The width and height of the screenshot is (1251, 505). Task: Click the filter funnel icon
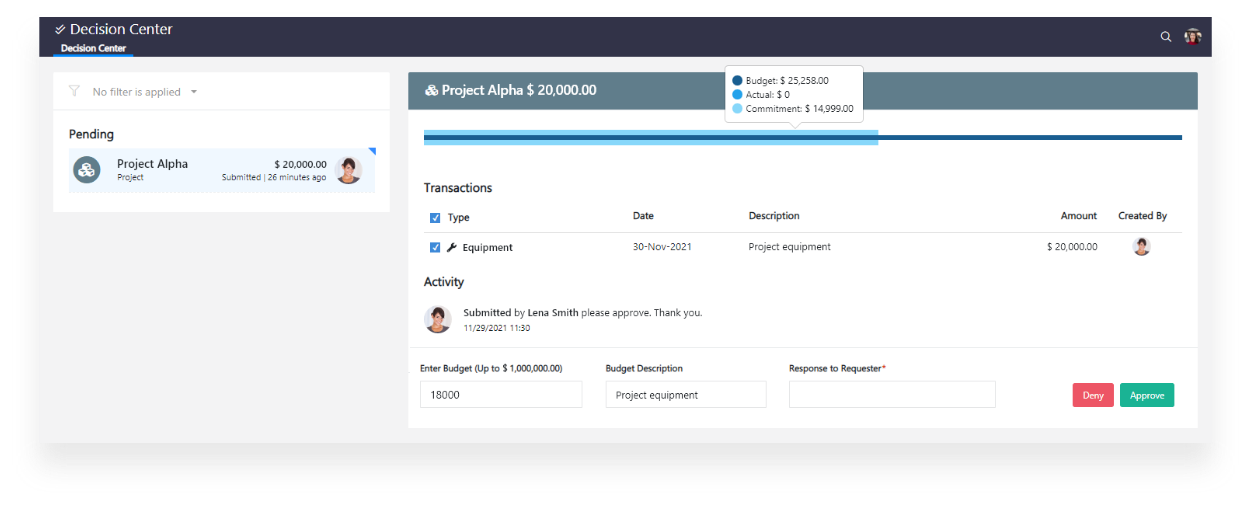tap(74, 91)
